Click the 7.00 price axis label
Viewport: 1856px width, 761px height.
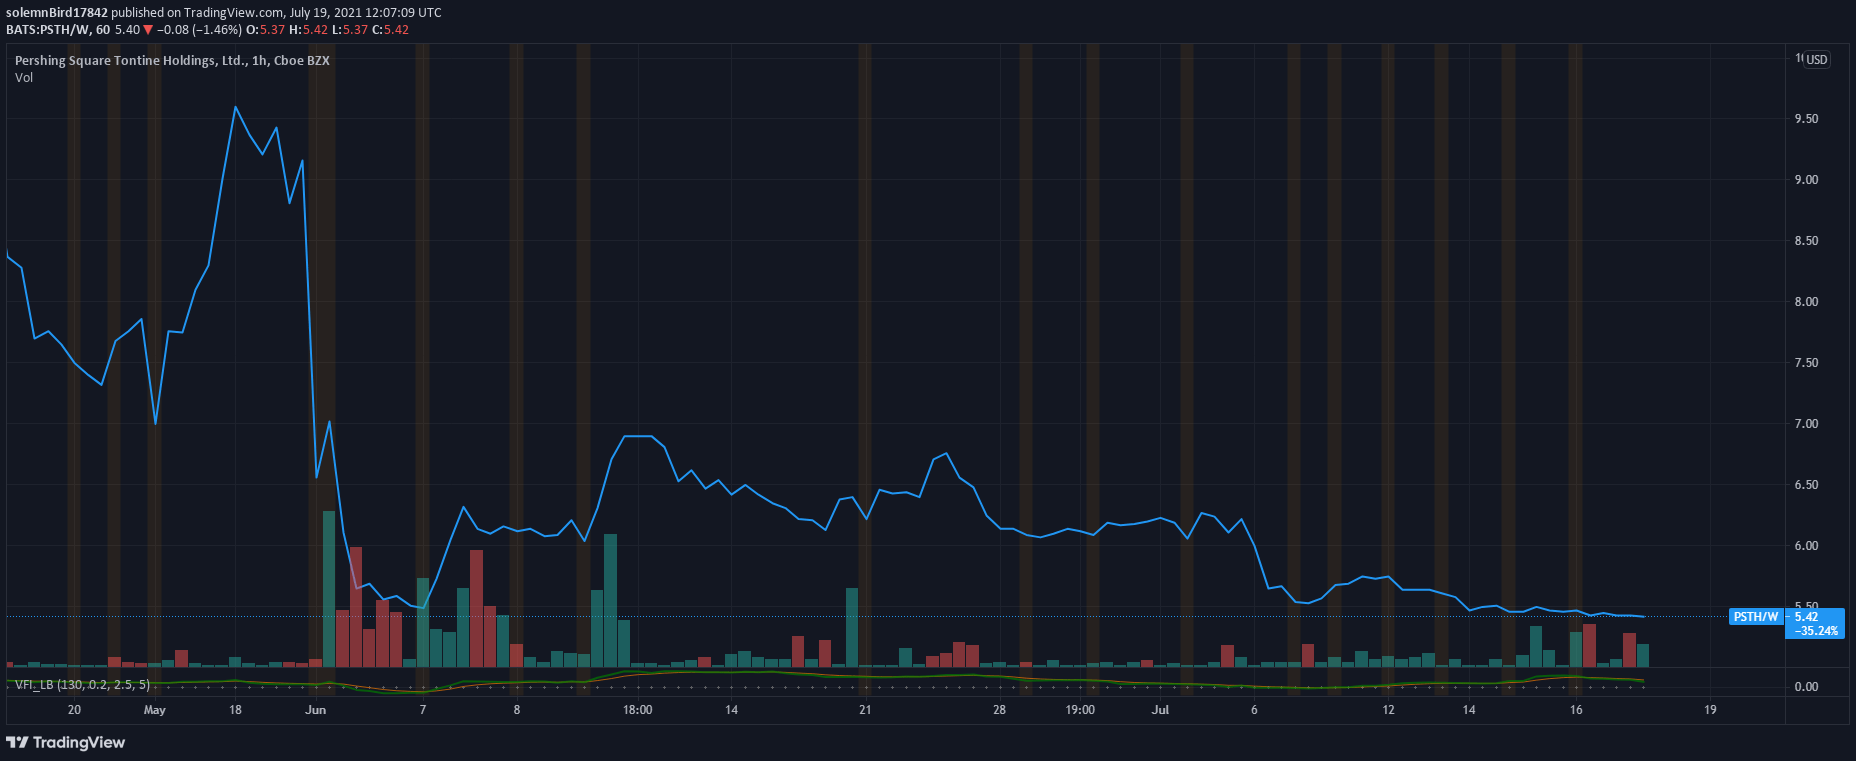tap(1806, 424)
